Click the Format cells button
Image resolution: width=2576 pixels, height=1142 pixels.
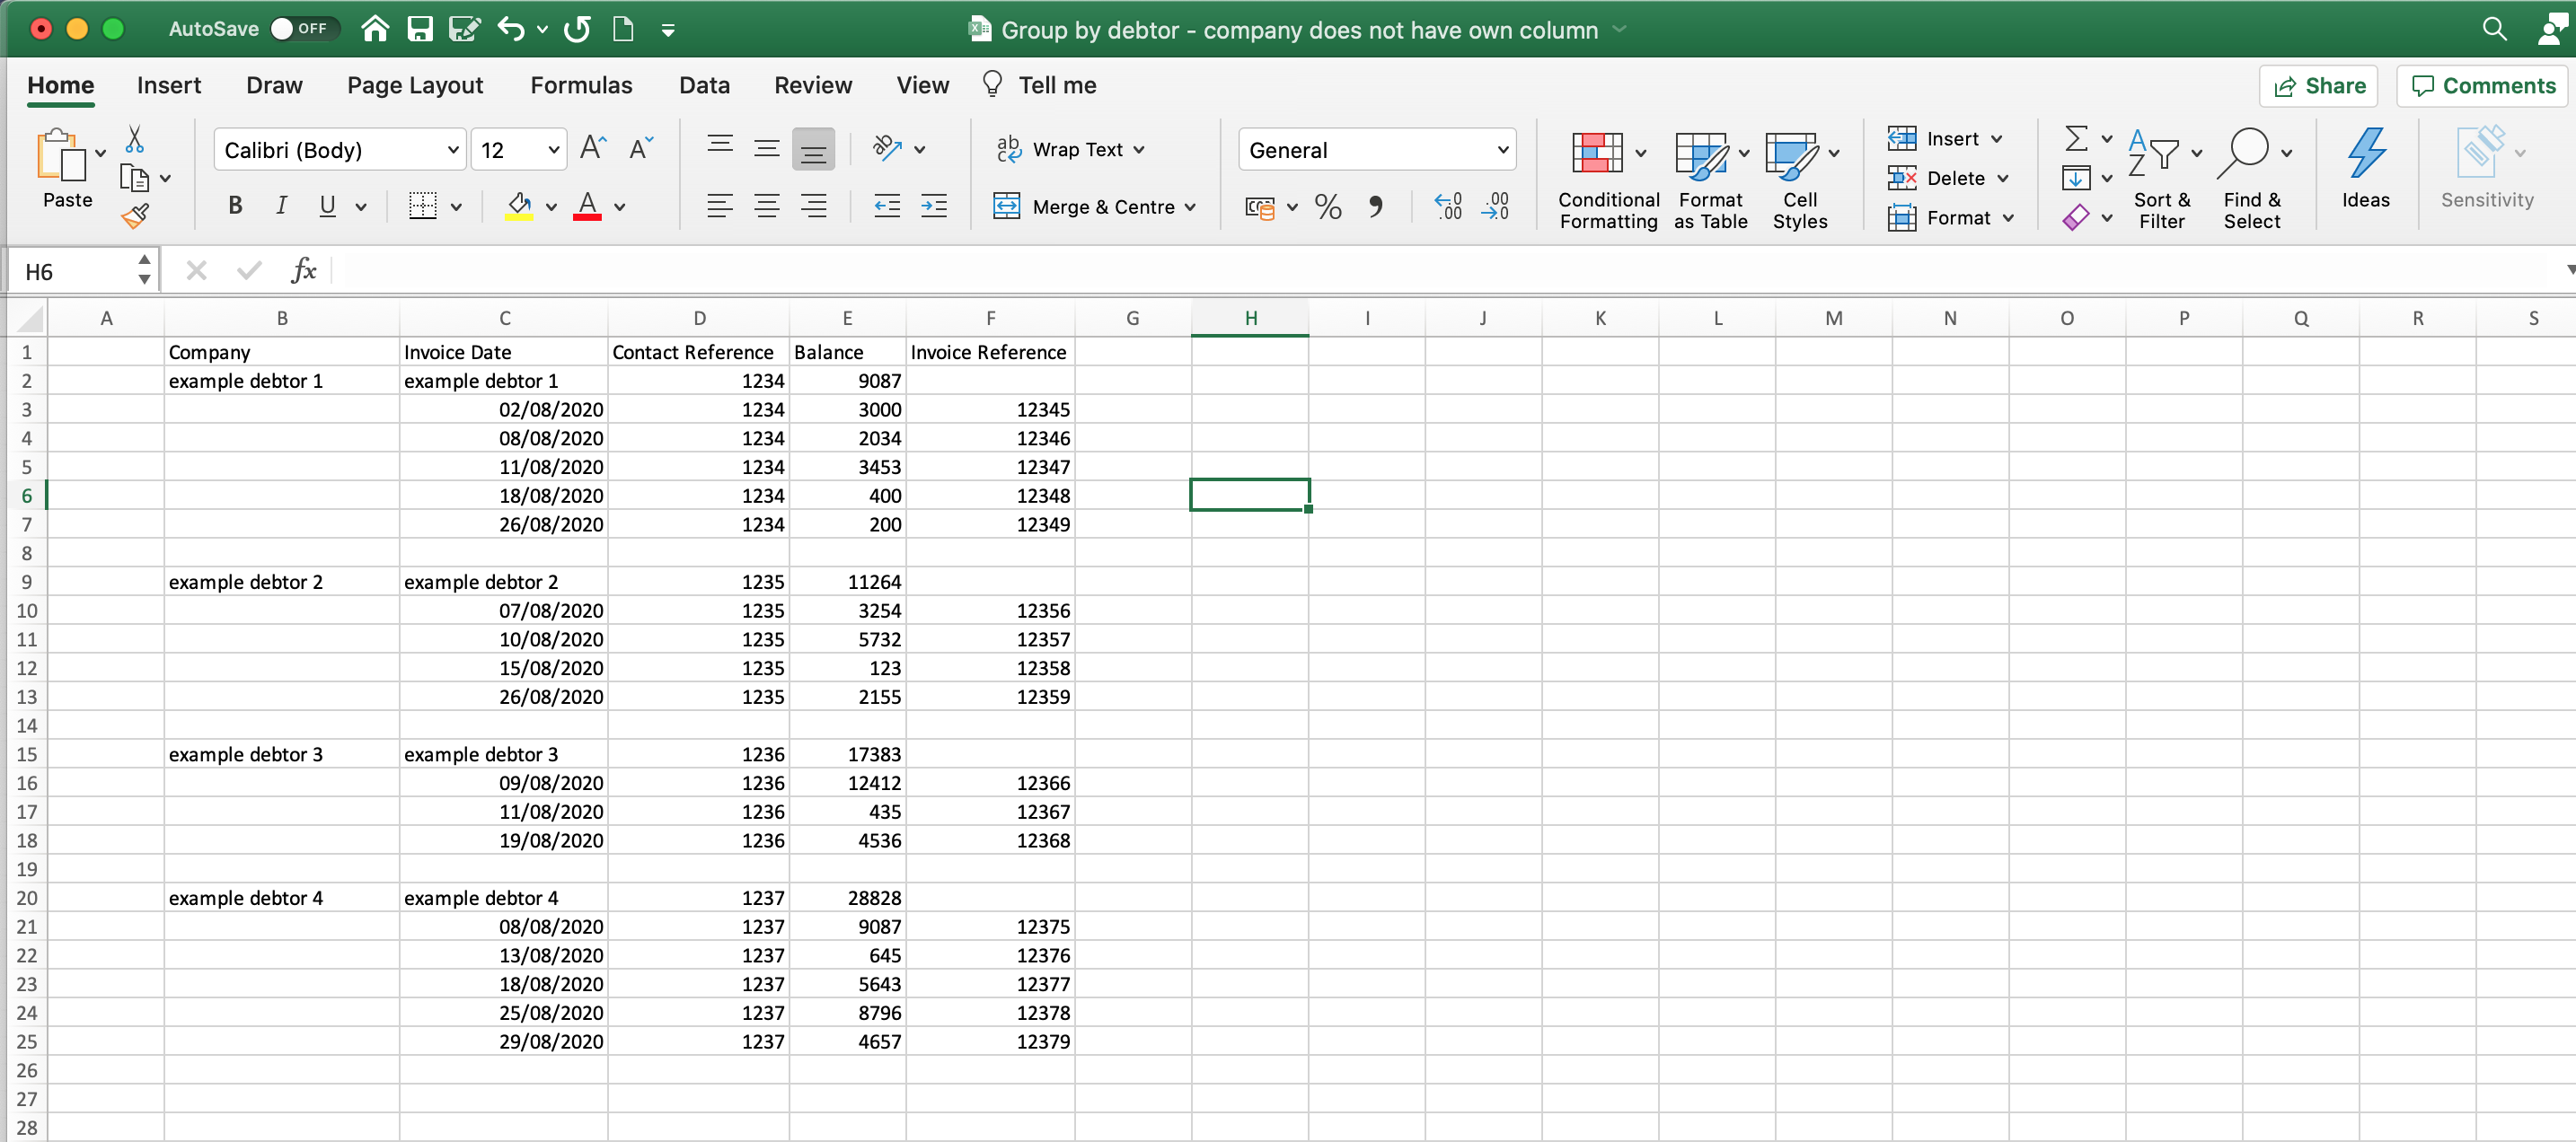[x=1950, y=217]
